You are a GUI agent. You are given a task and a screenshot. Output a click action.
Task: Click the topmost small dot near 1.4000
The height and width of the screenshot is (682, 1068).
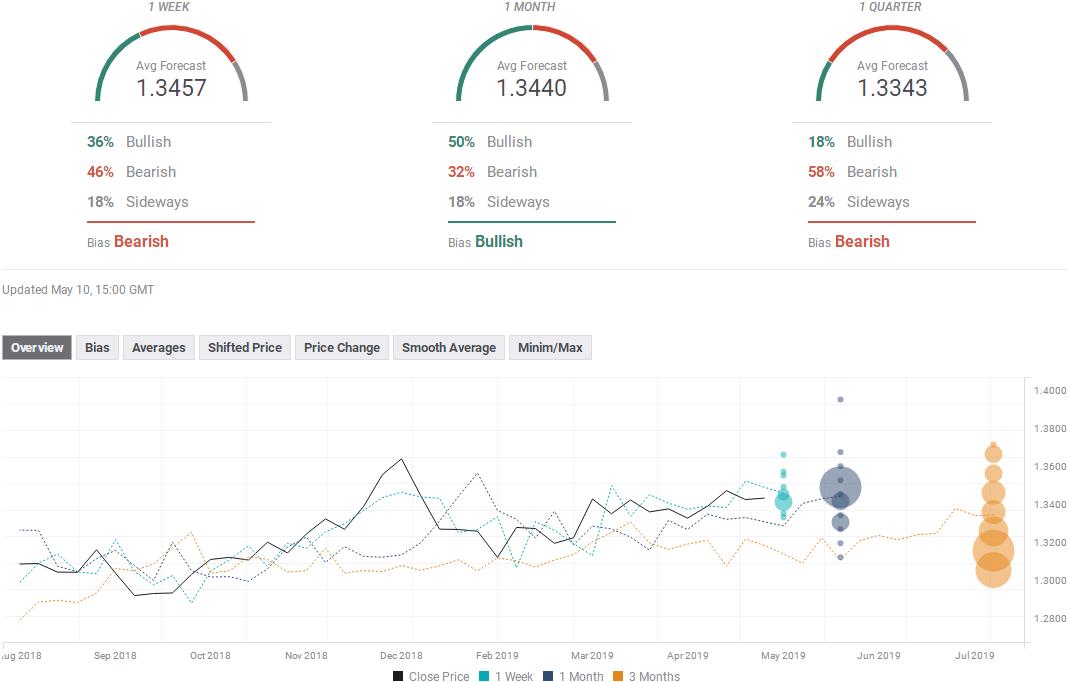pyautogui.click(x=841, y=399)
